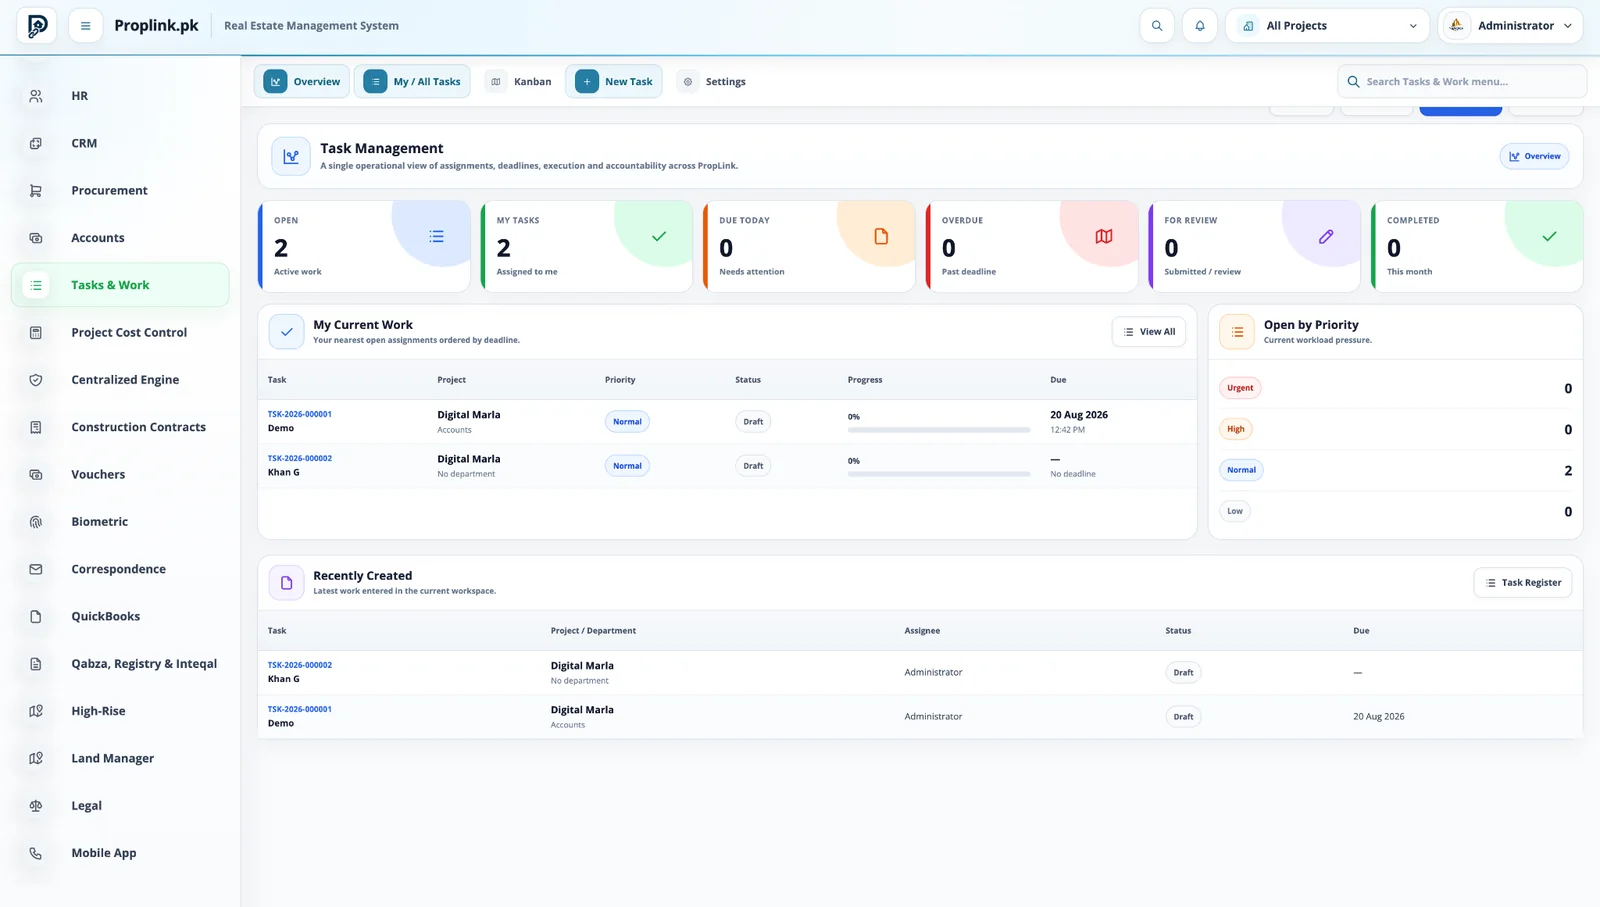Open TSK-2026-000001 link in My Current Work
Screen dimensions: 1600x907
300,414
